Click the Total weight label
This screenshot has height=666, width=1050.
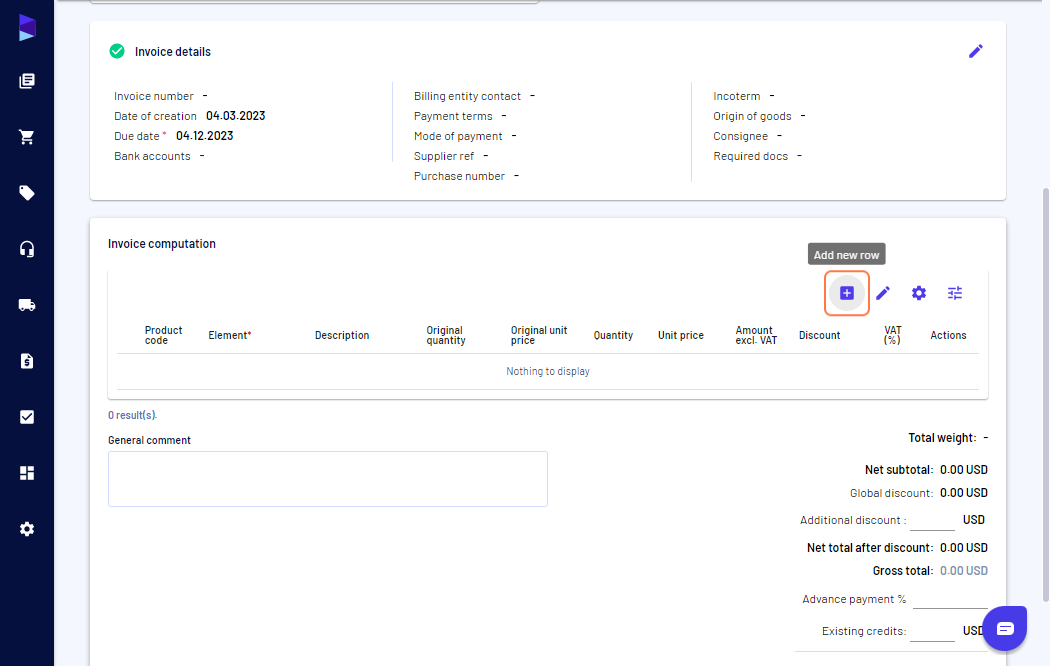942,438
